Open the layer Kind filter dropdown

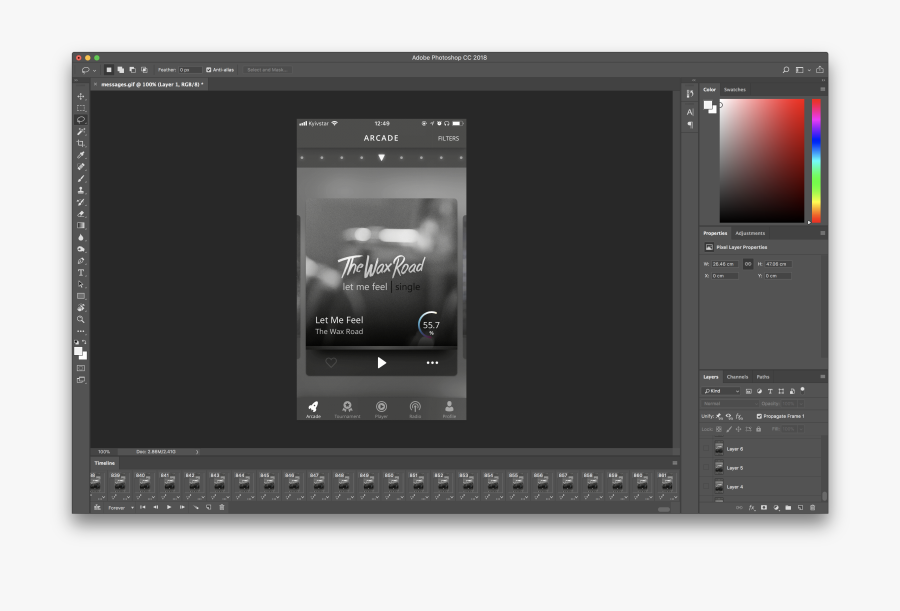click(720, 391)
